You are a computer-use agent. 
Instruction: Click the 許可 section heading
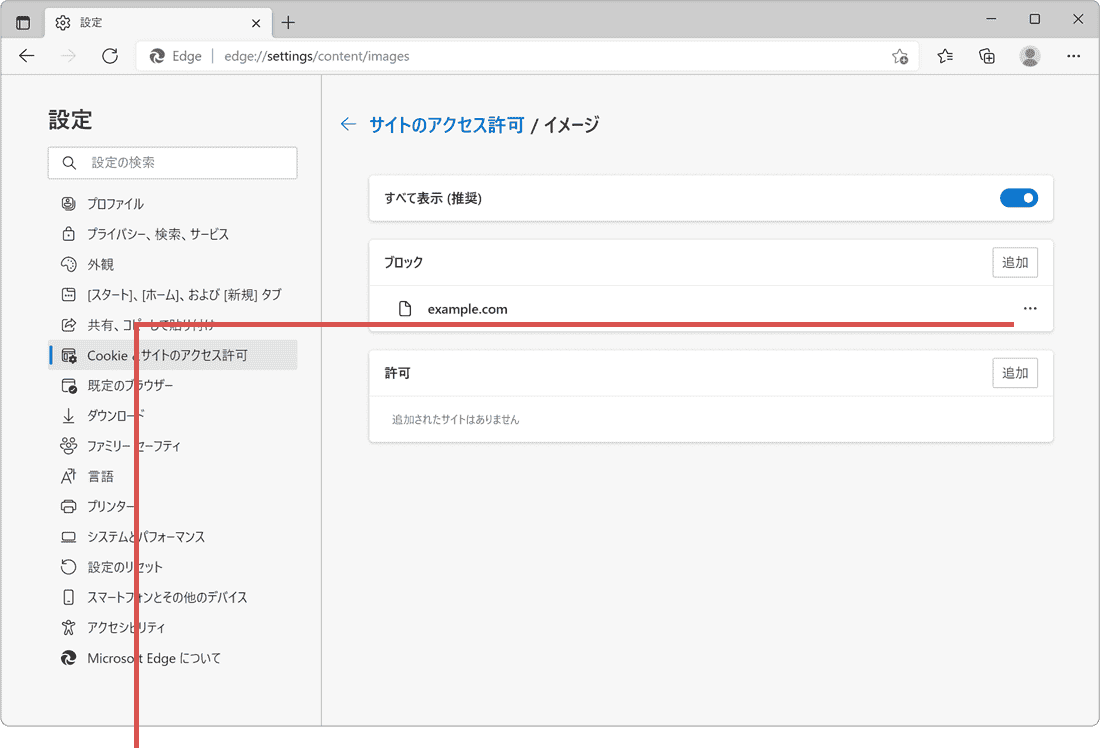pyautogui.click(x=397, y=373)
